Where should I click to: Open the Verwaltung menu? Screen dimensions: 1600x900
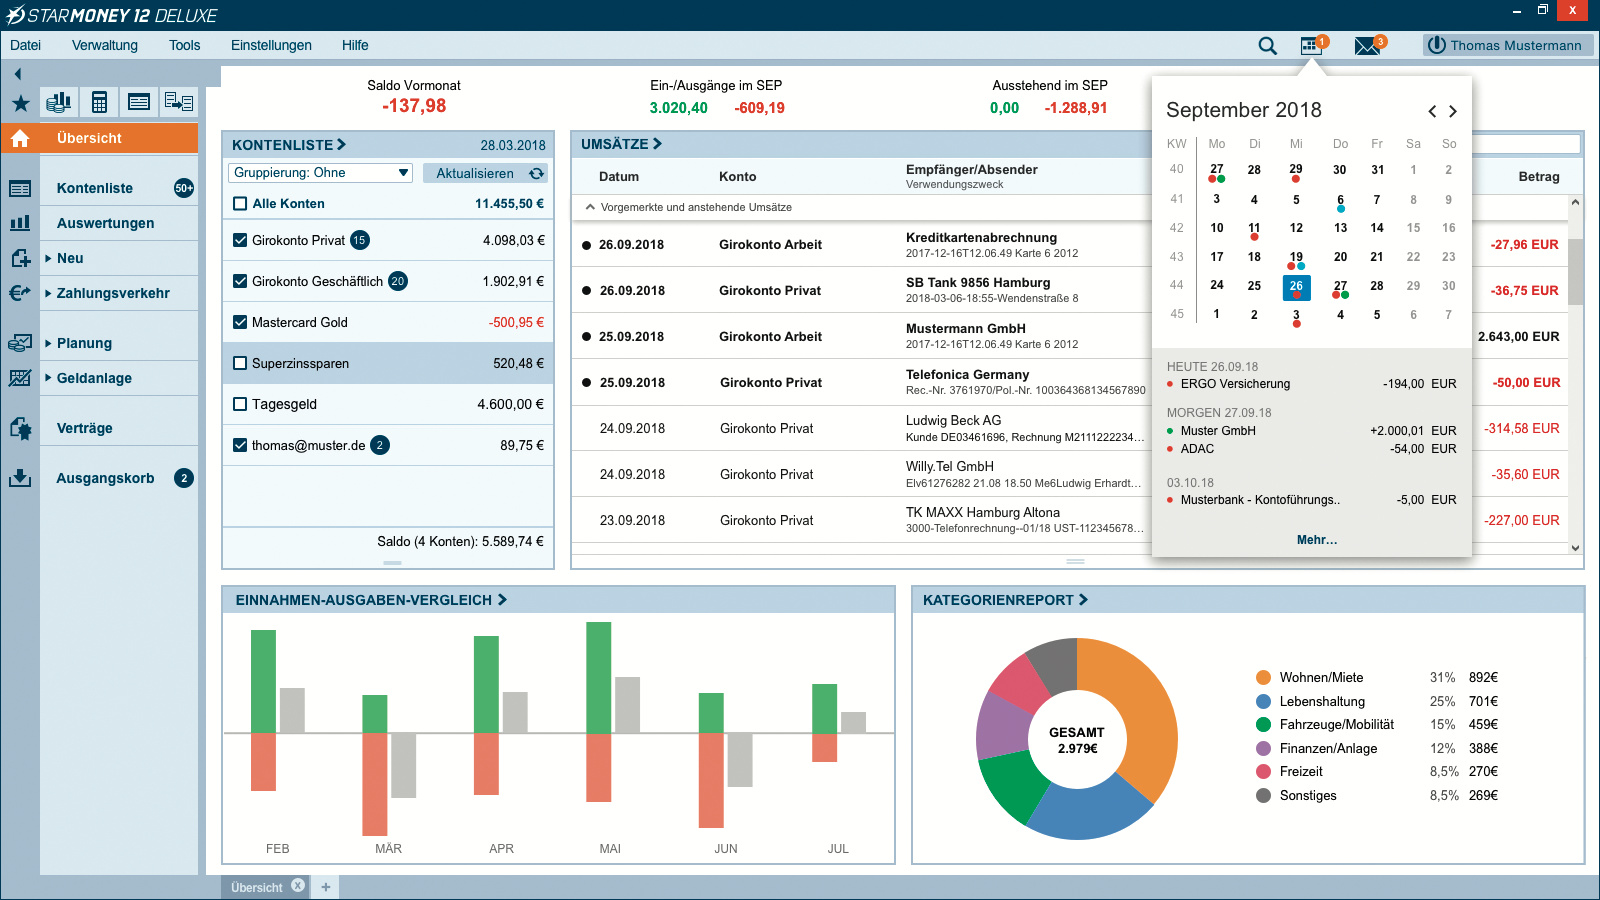pos(105,45)
